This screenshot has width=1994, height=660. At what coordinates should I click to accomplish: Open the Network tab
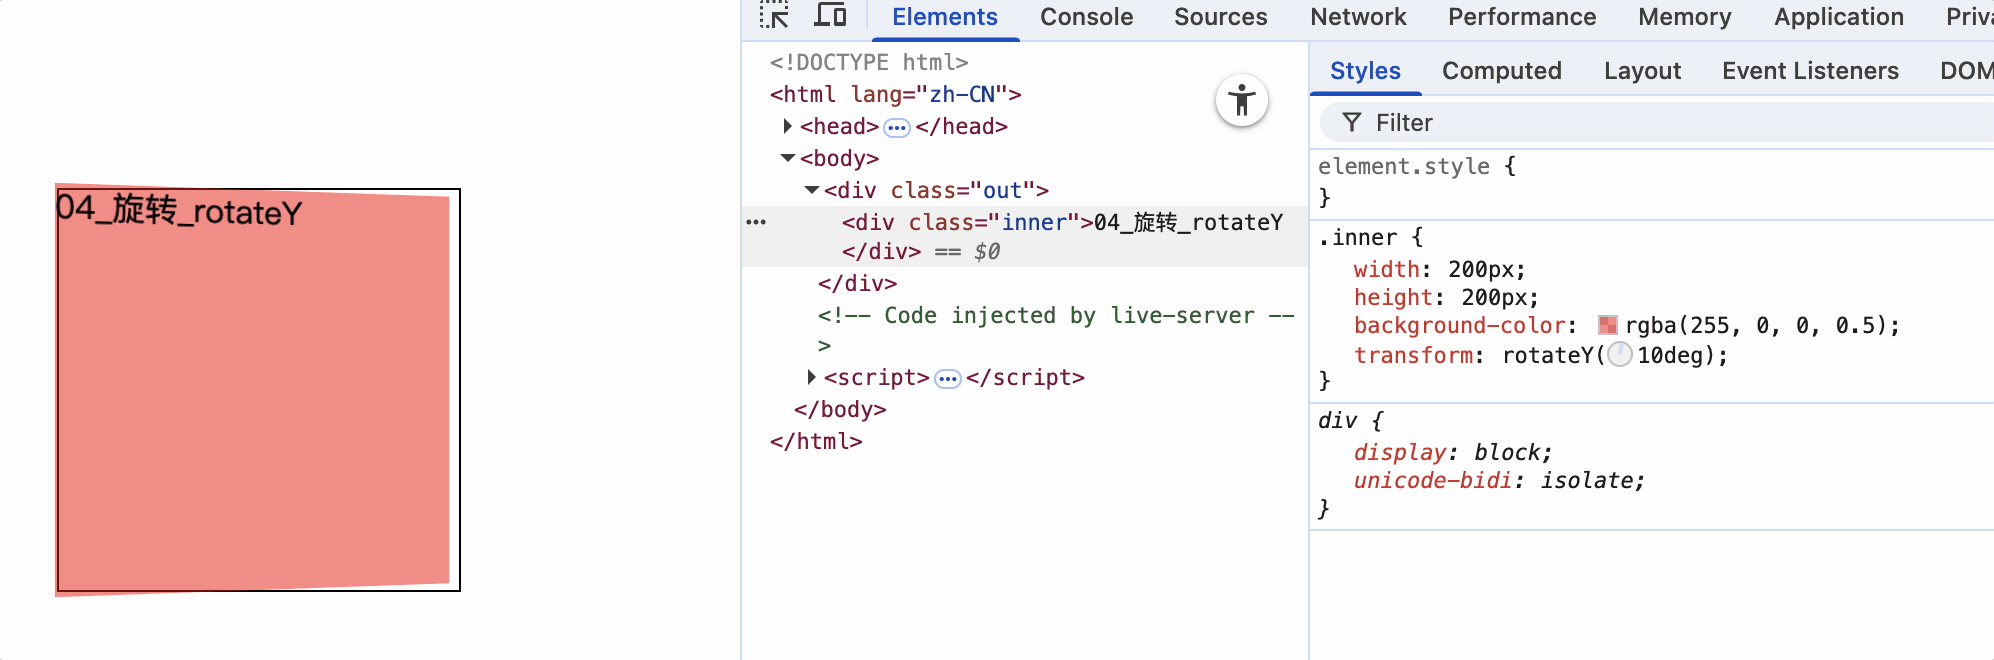1357,17
